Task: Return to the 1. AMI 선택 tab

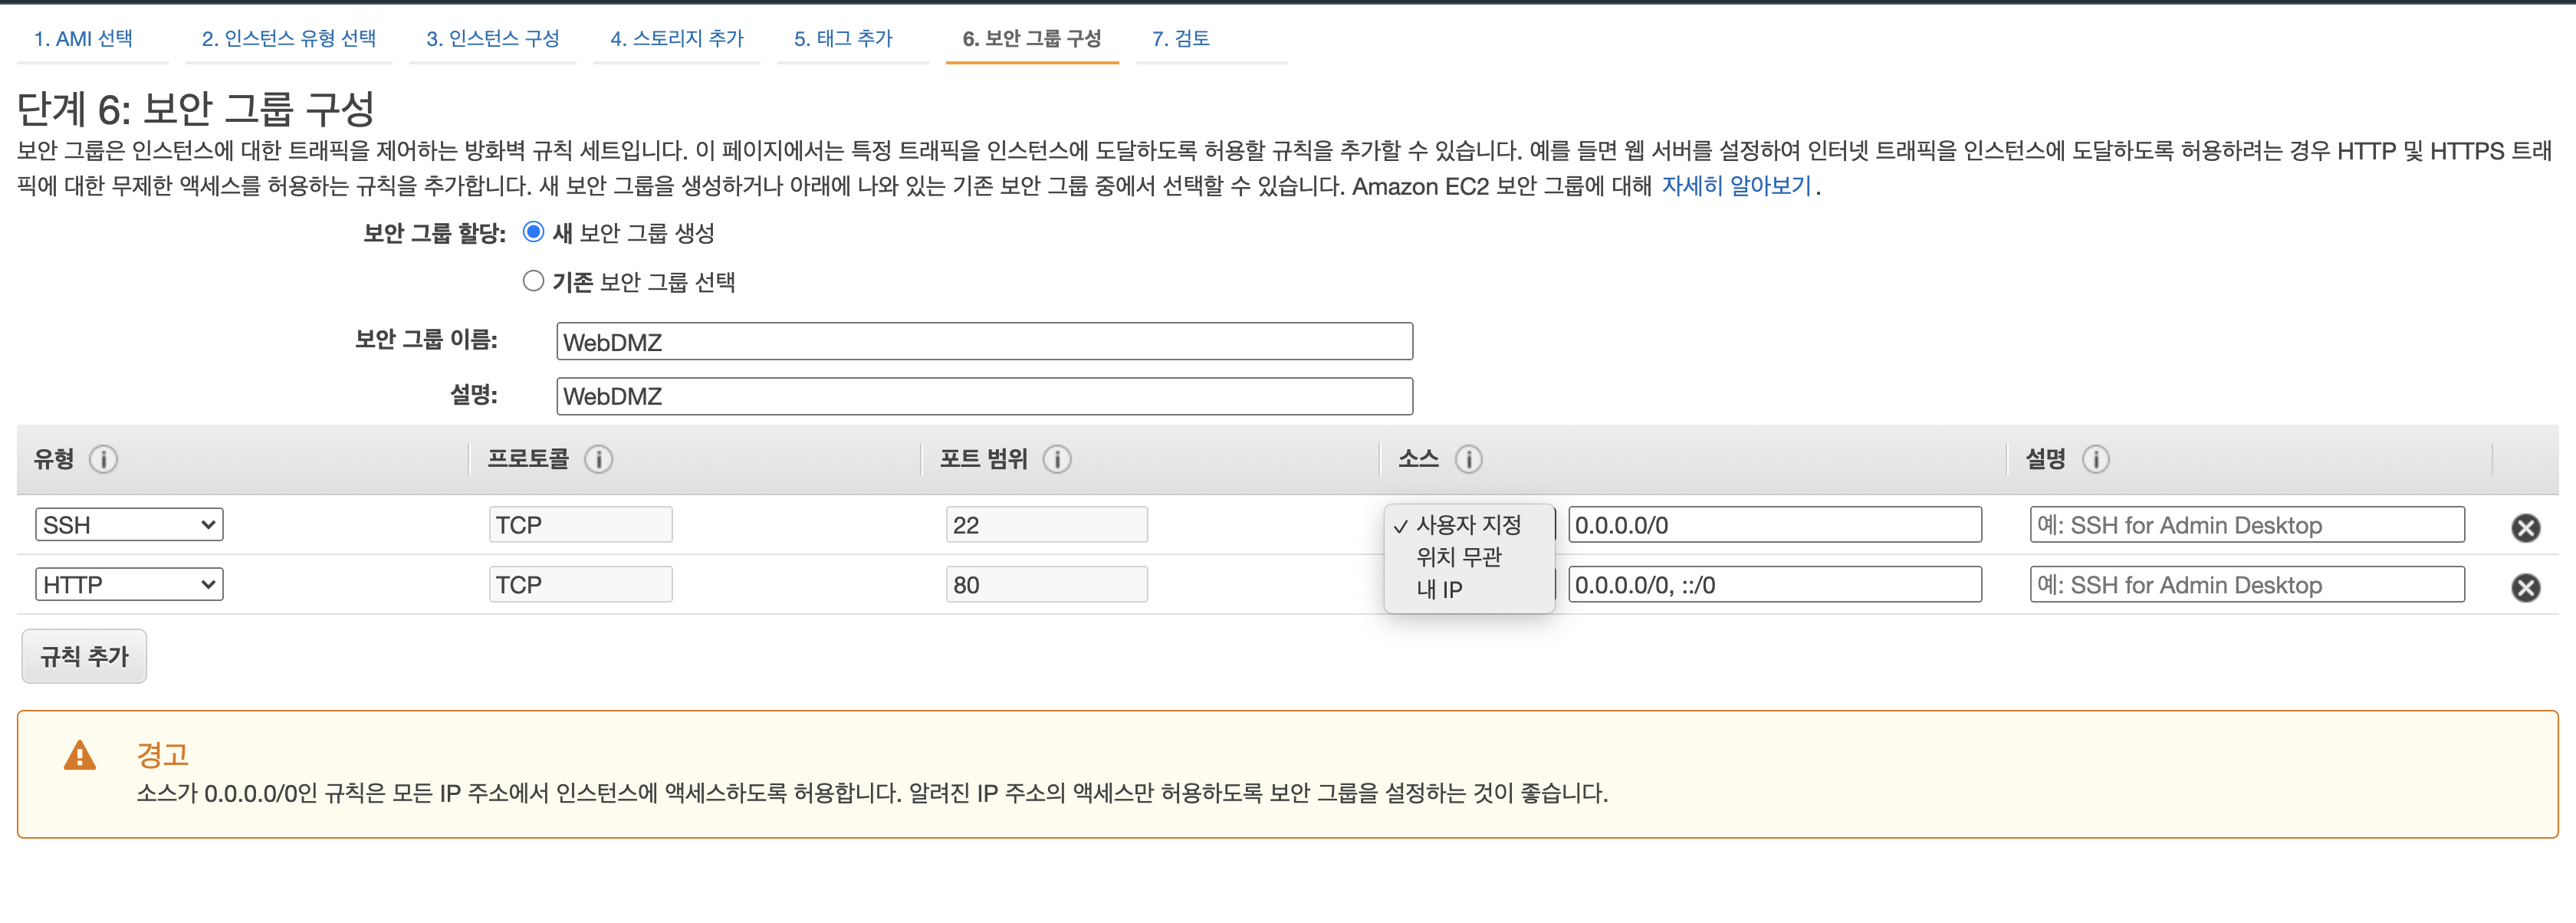Action: 83,39
